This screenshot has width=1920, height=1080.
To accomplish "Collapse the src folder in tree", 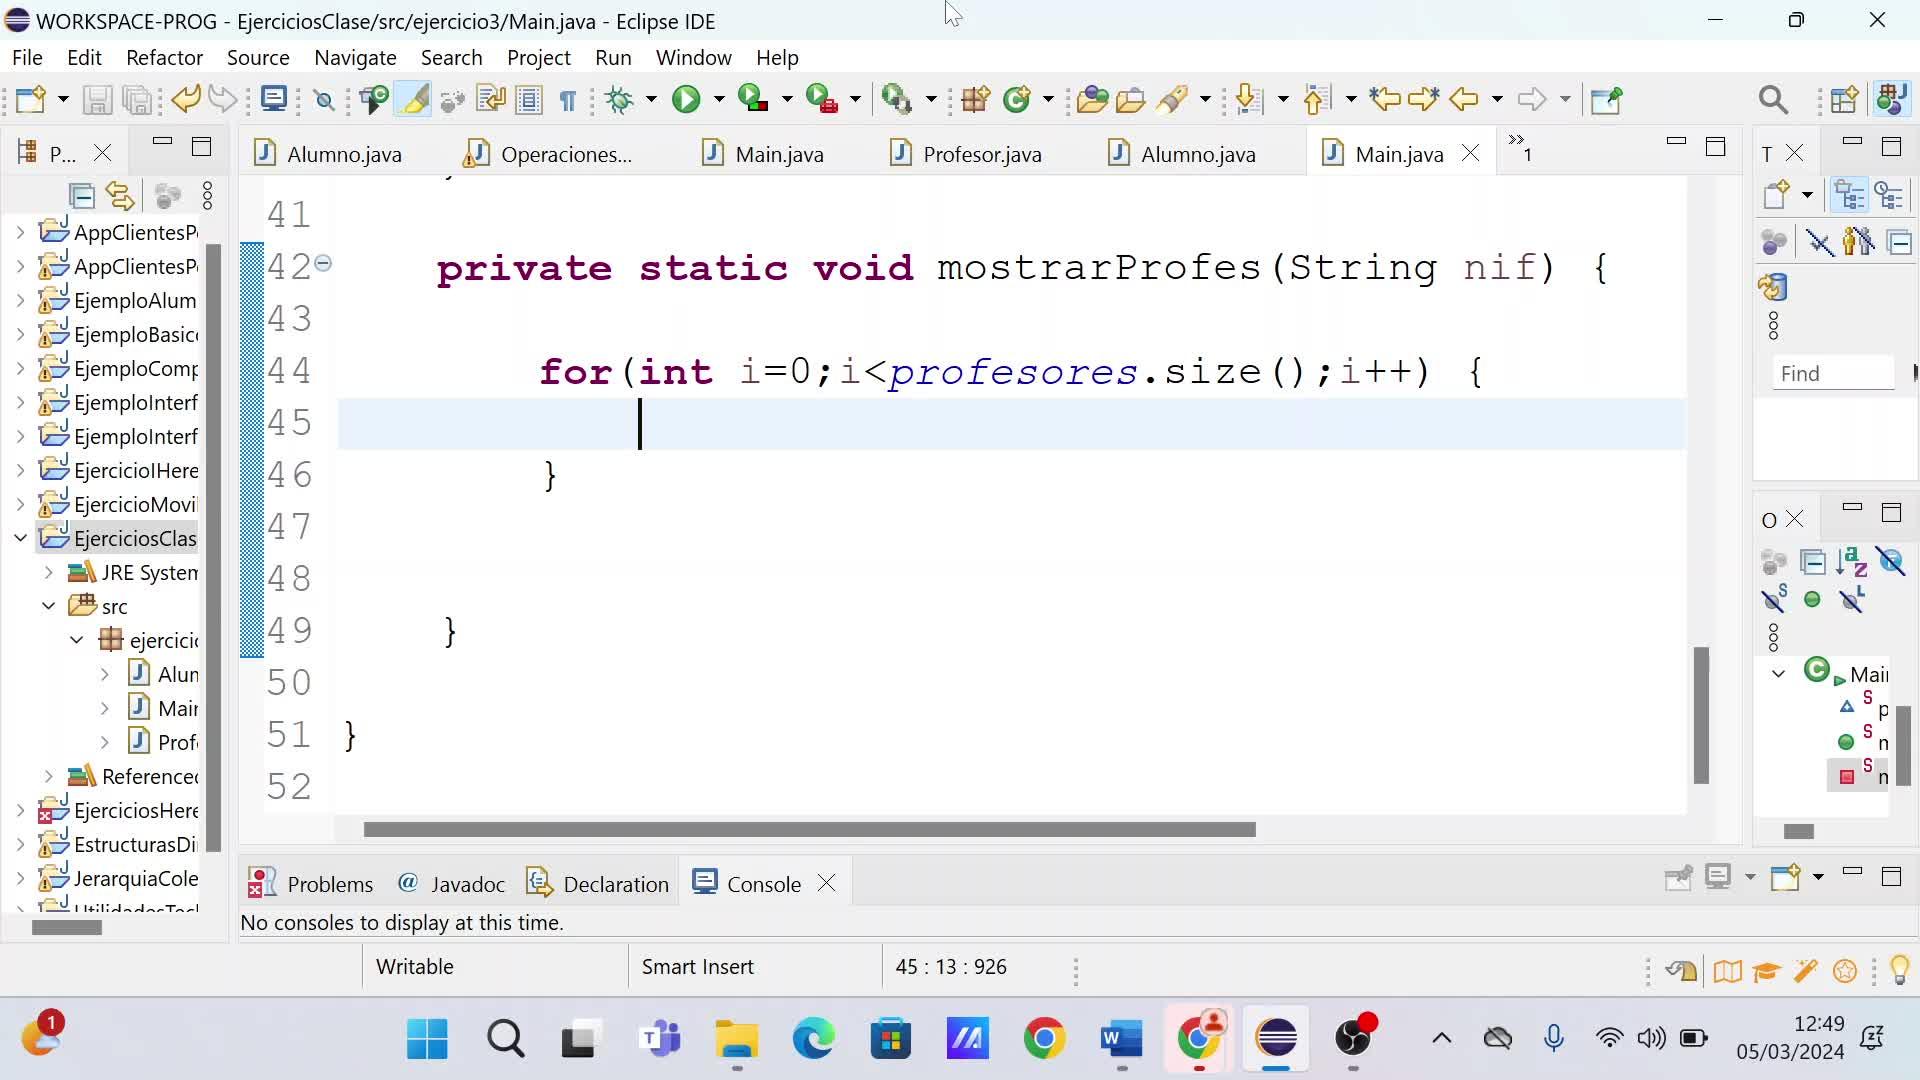I will point(48,606).
